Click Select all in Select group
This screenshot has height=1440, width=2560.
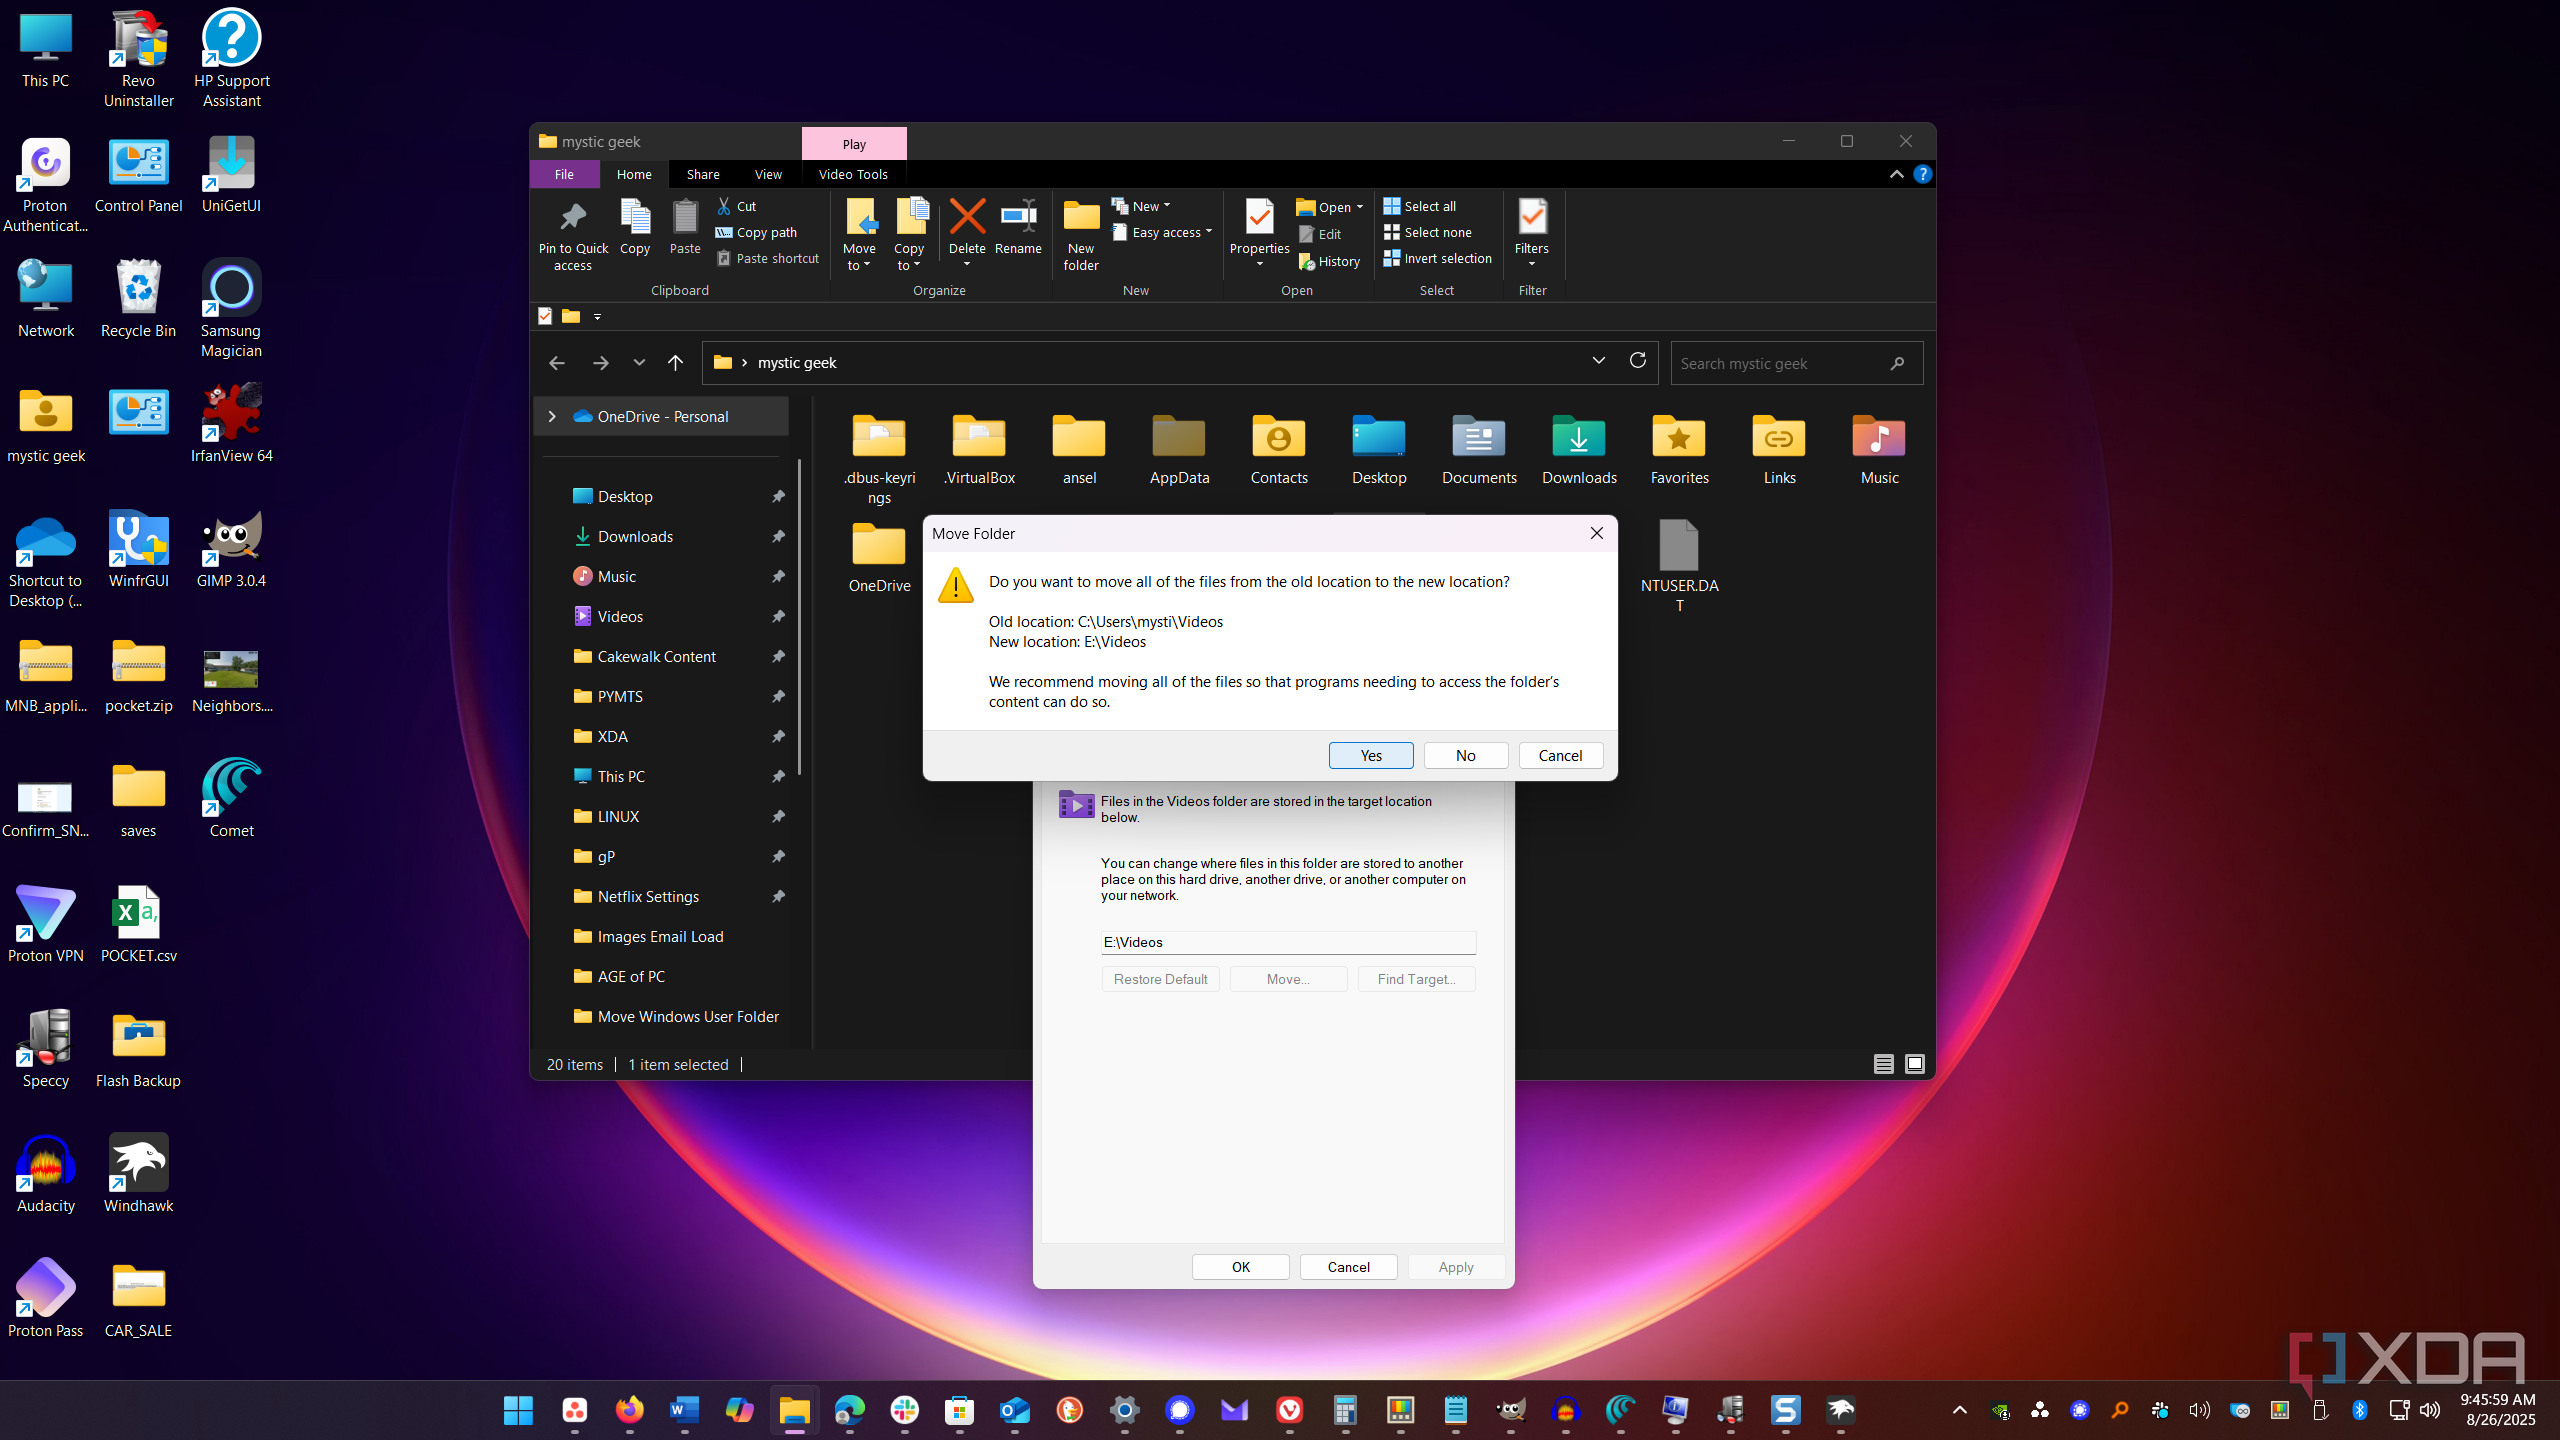[x=1420, y=206]
